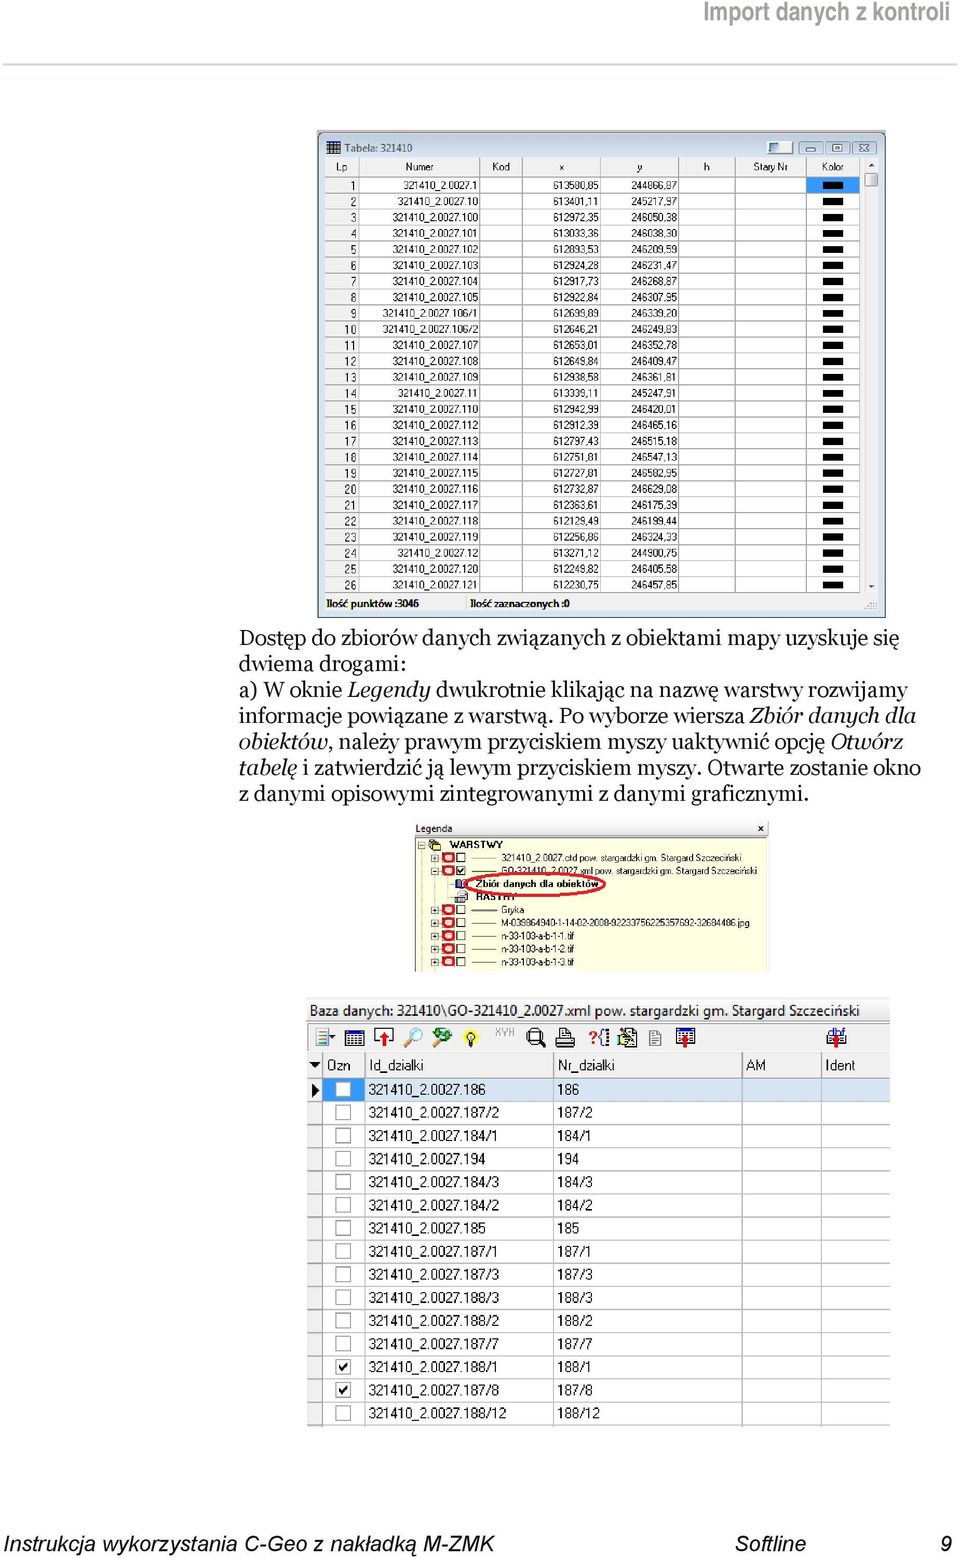Screen dimensions: 960x1558
Task: Open the list options icon in database toolbar
Action: [325, 1037]
